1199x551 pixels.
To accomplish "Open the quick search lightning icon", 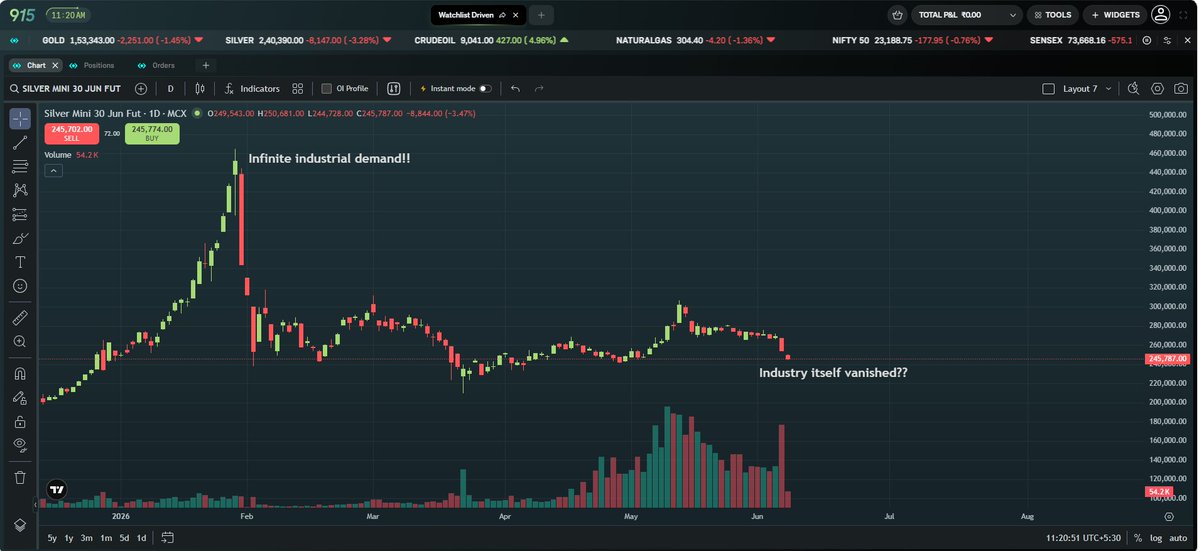I will 1133,89.
